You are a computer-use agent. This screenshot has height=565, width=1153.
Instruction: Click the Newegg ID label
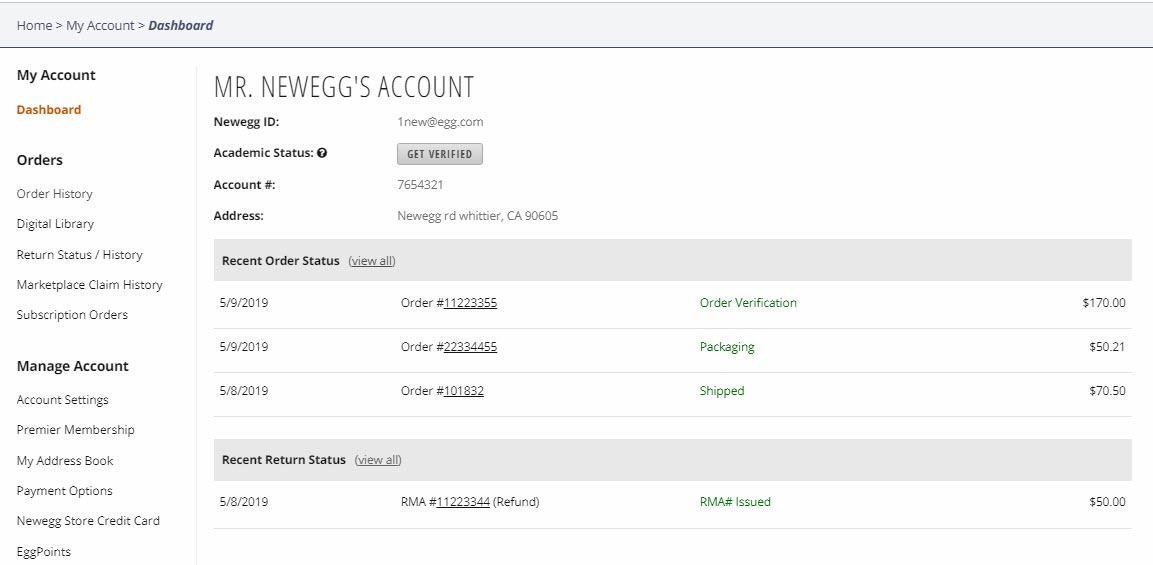tap(246, 122)
